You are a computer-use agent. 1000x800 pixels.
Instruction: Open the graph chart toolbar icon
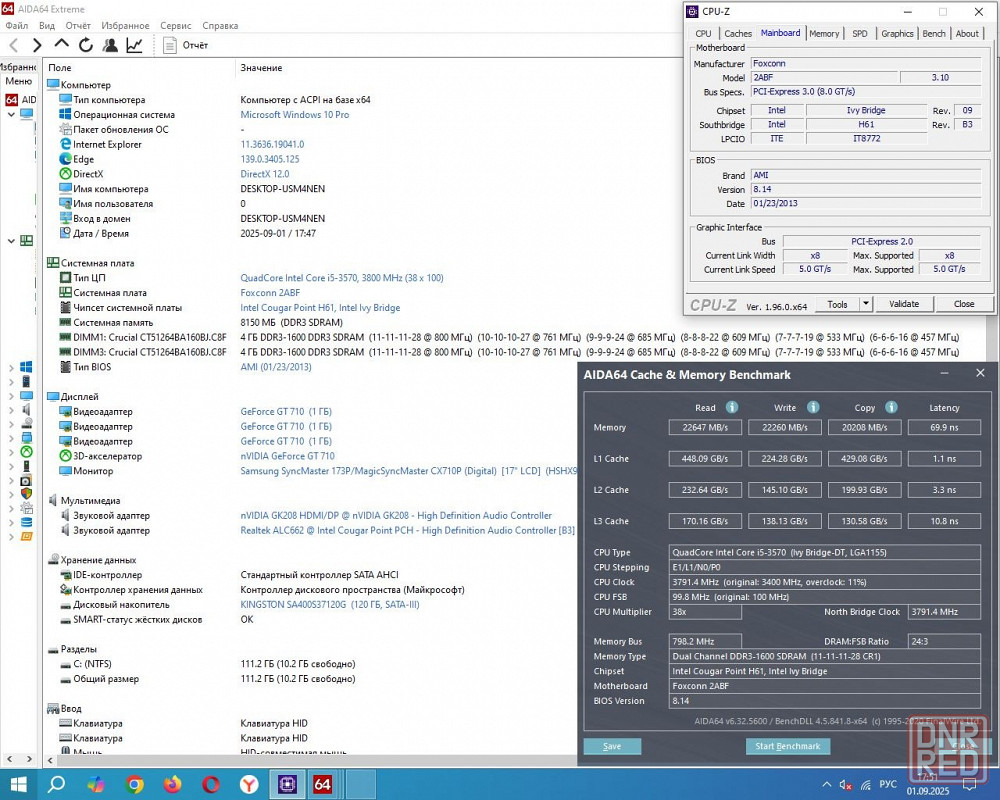tap(134, 45)
